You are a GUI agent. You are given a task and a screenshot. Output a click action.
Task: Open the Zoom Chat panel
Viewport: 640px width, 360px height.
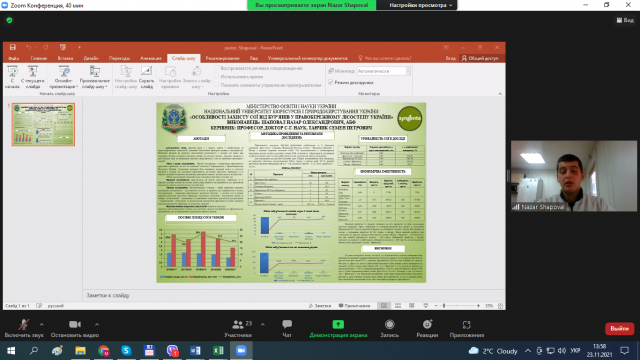[287, 329]
